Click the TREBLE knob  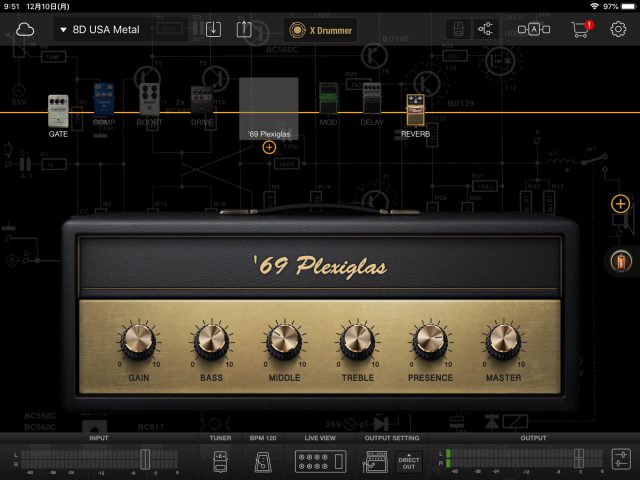[357, 340]
